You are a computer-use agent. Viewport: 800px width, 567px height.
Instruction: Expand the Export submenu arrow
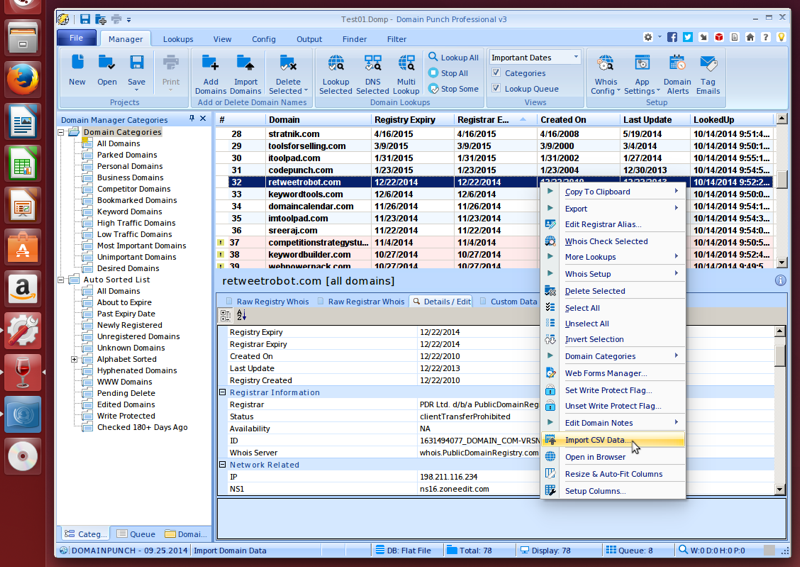[x=676, y=208]
